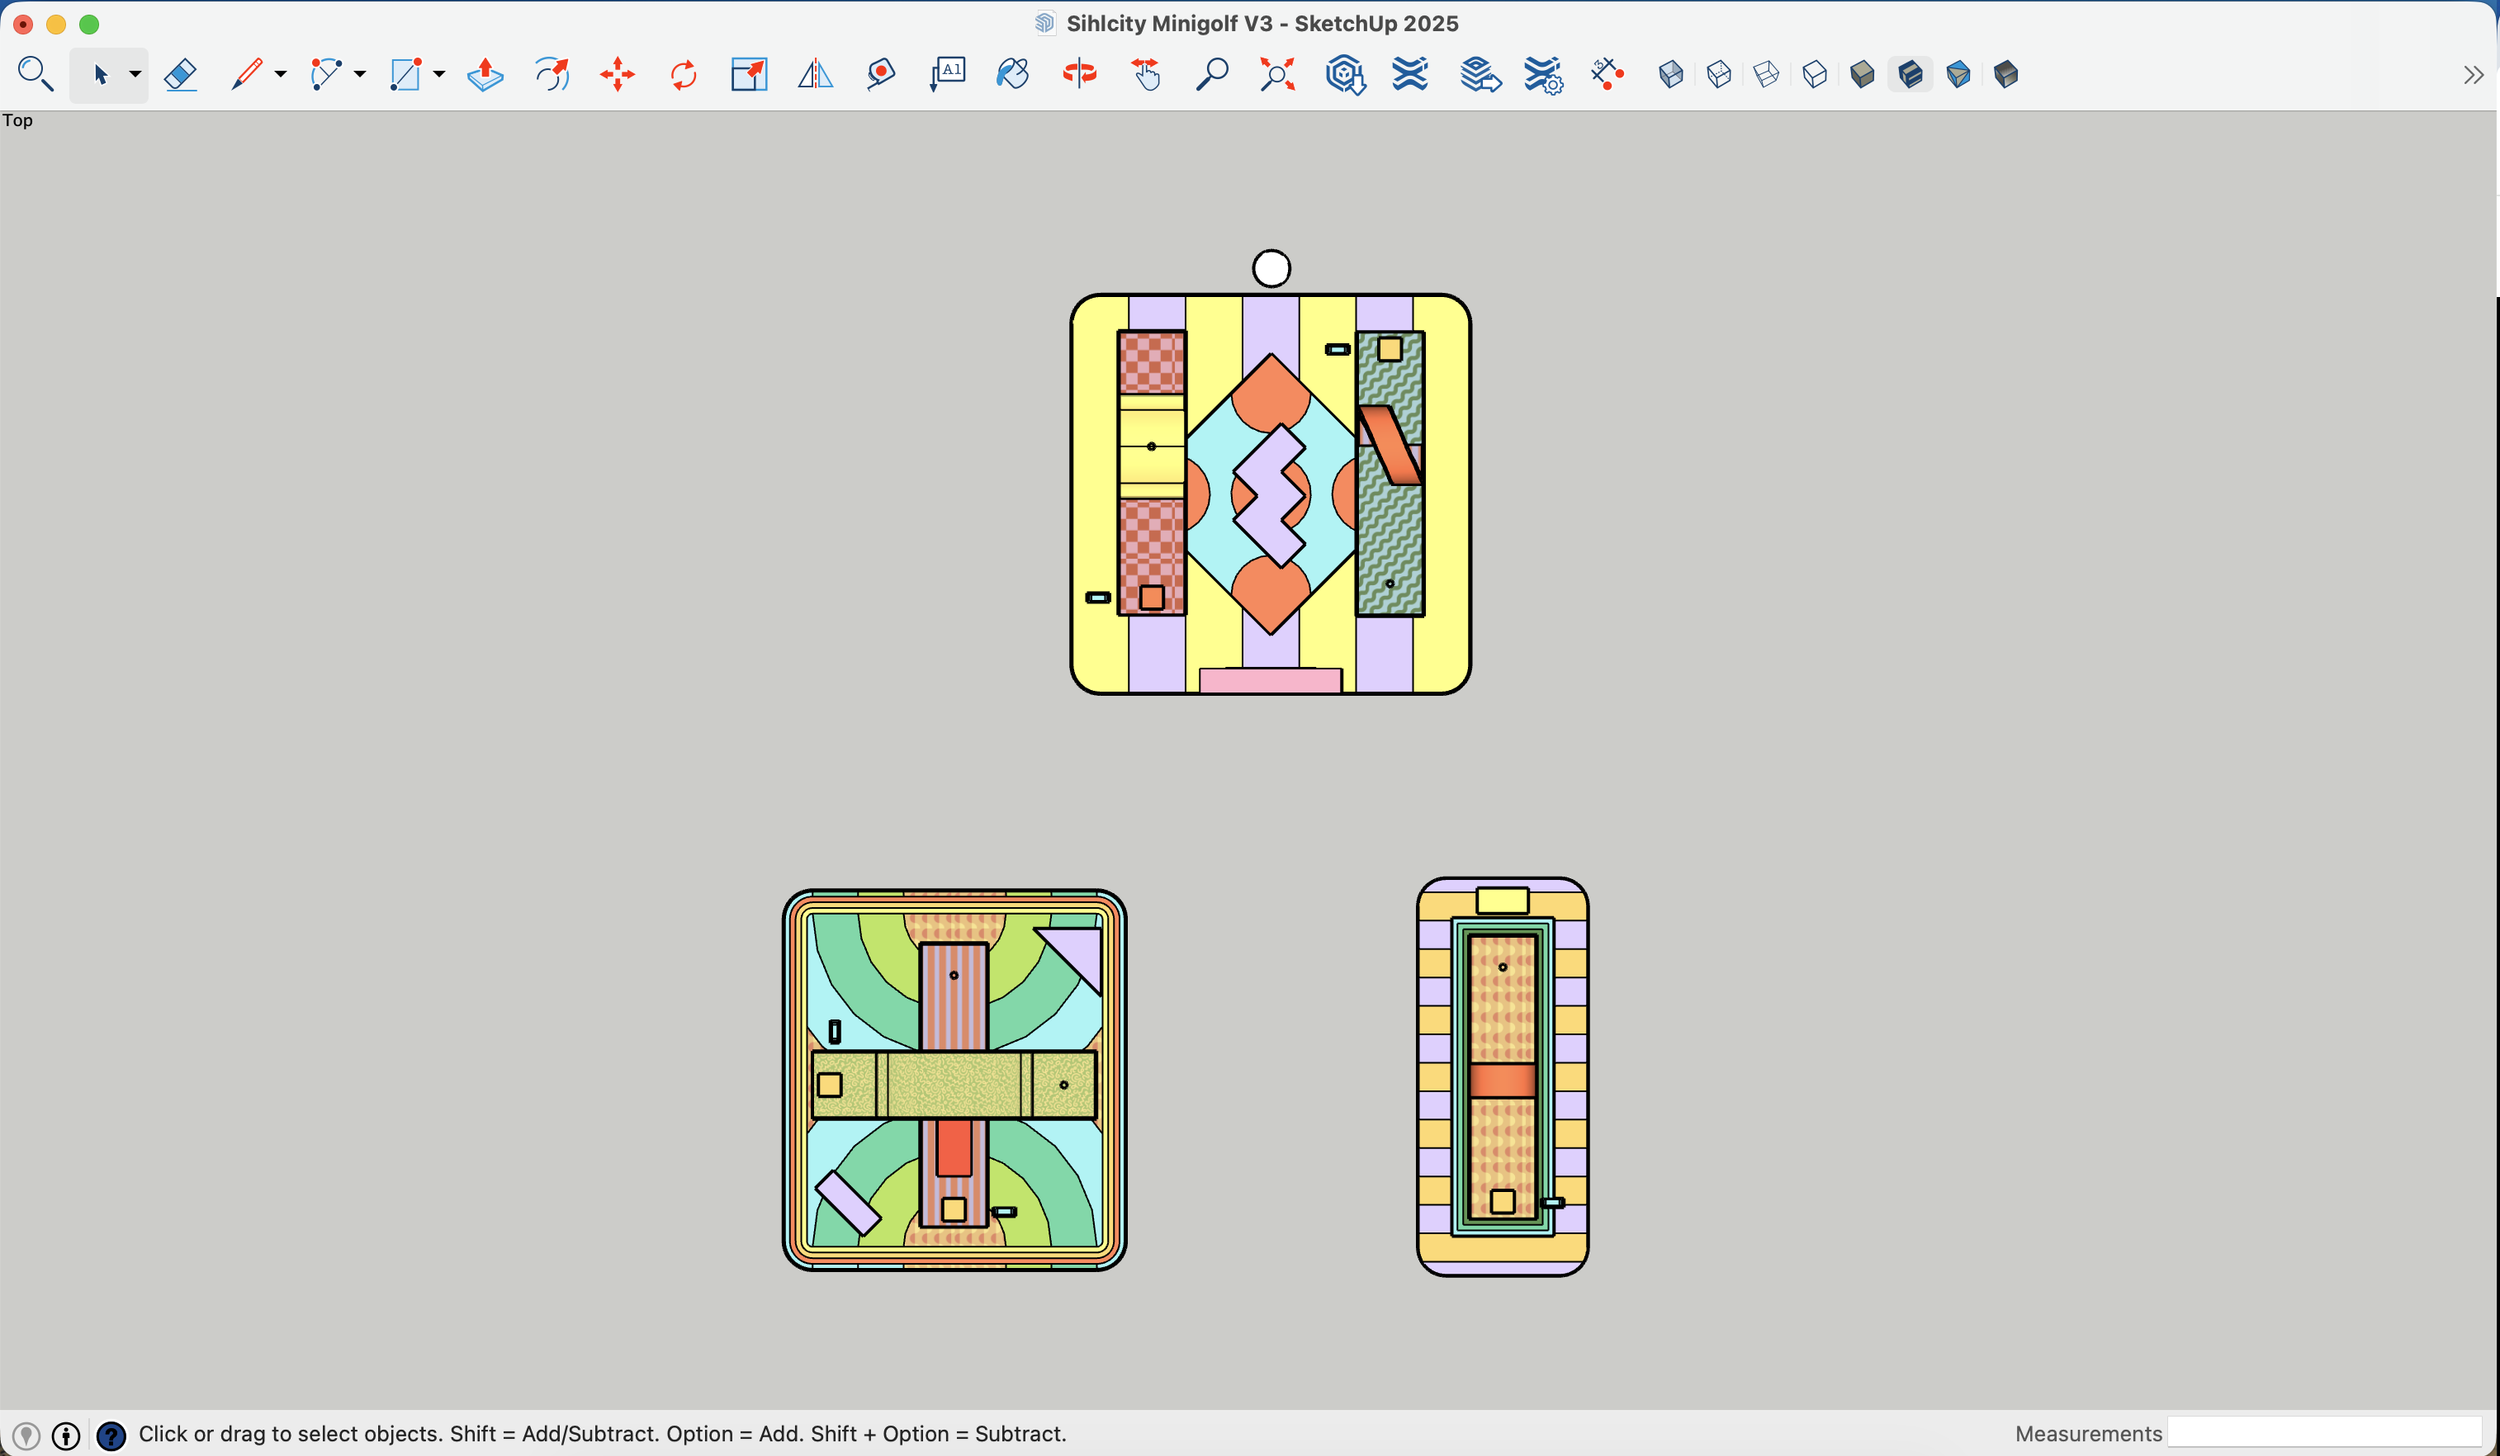Open Instructor via the help question mark

[x=111, y=1436]
